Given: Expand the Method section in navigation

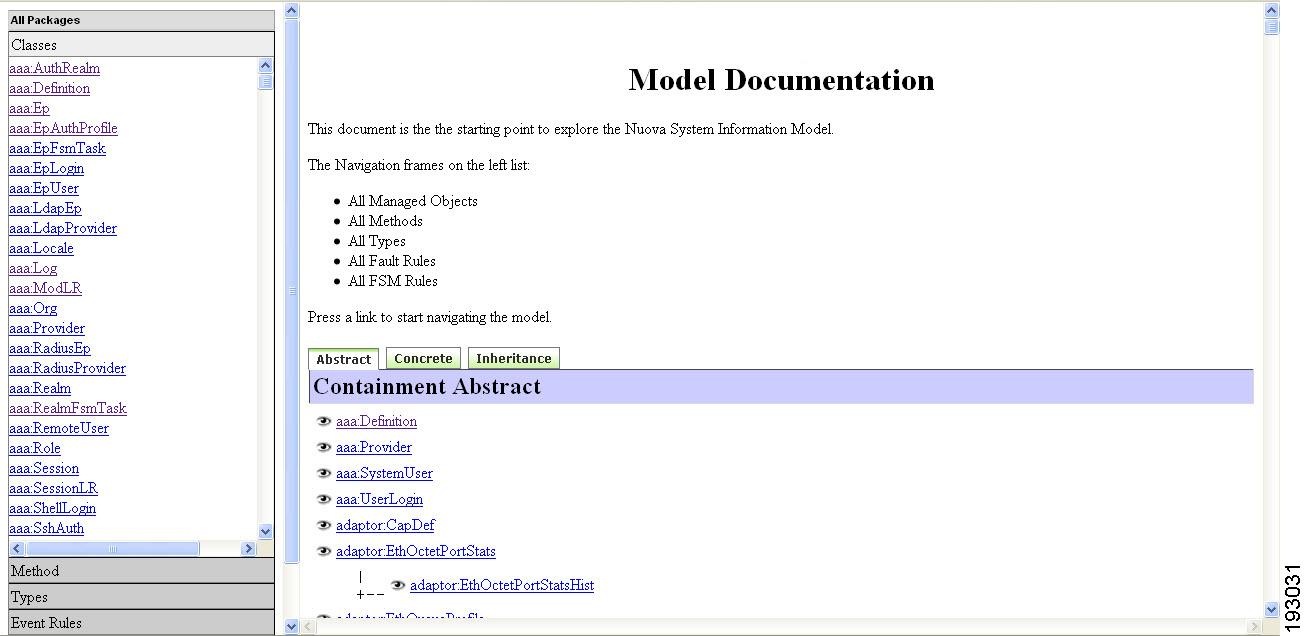Looking at the screenshot, I should coord(141,571).
